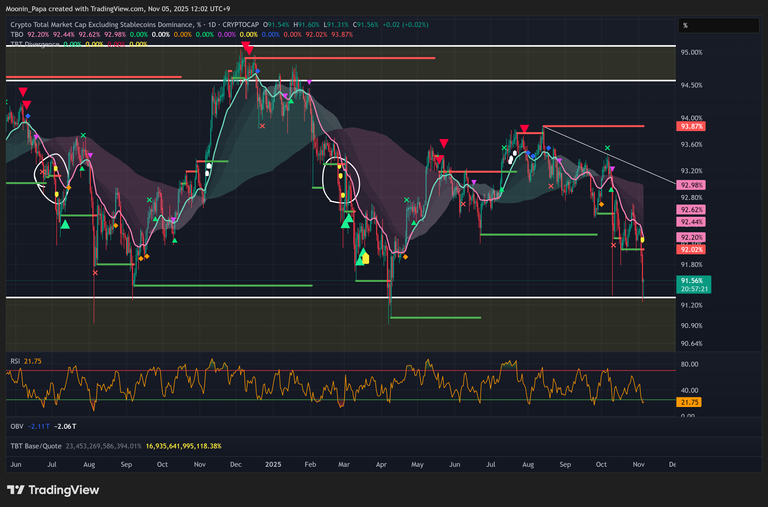
Task: Click the red 93.87% price label
Action: click(692, 127)
